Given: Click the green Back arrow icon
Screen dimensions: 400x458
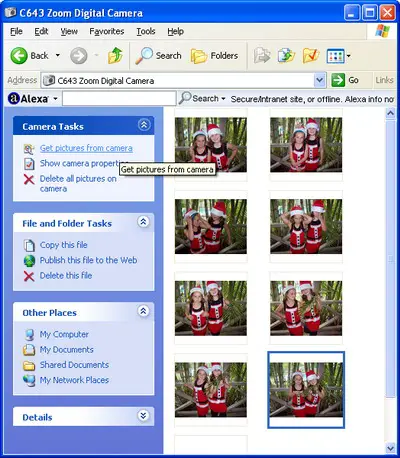Looking at the screenshot, I should pyautogui.click(x=19, y=55).
